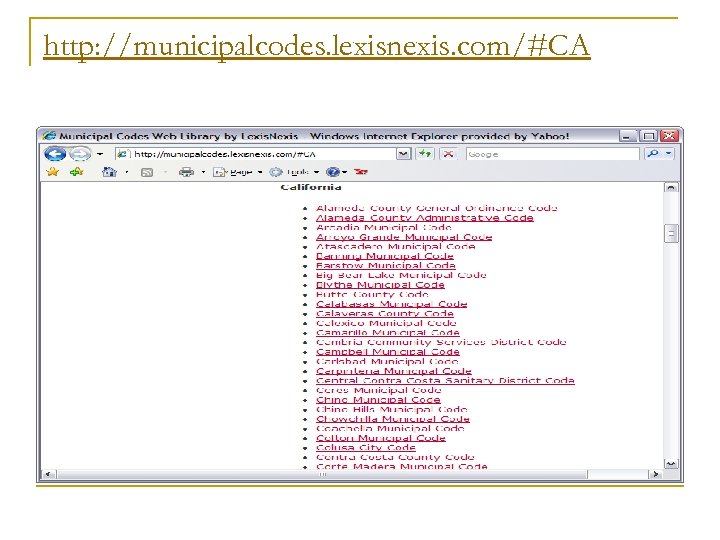Open Arroyo Grande Municipal Code link

404,237
